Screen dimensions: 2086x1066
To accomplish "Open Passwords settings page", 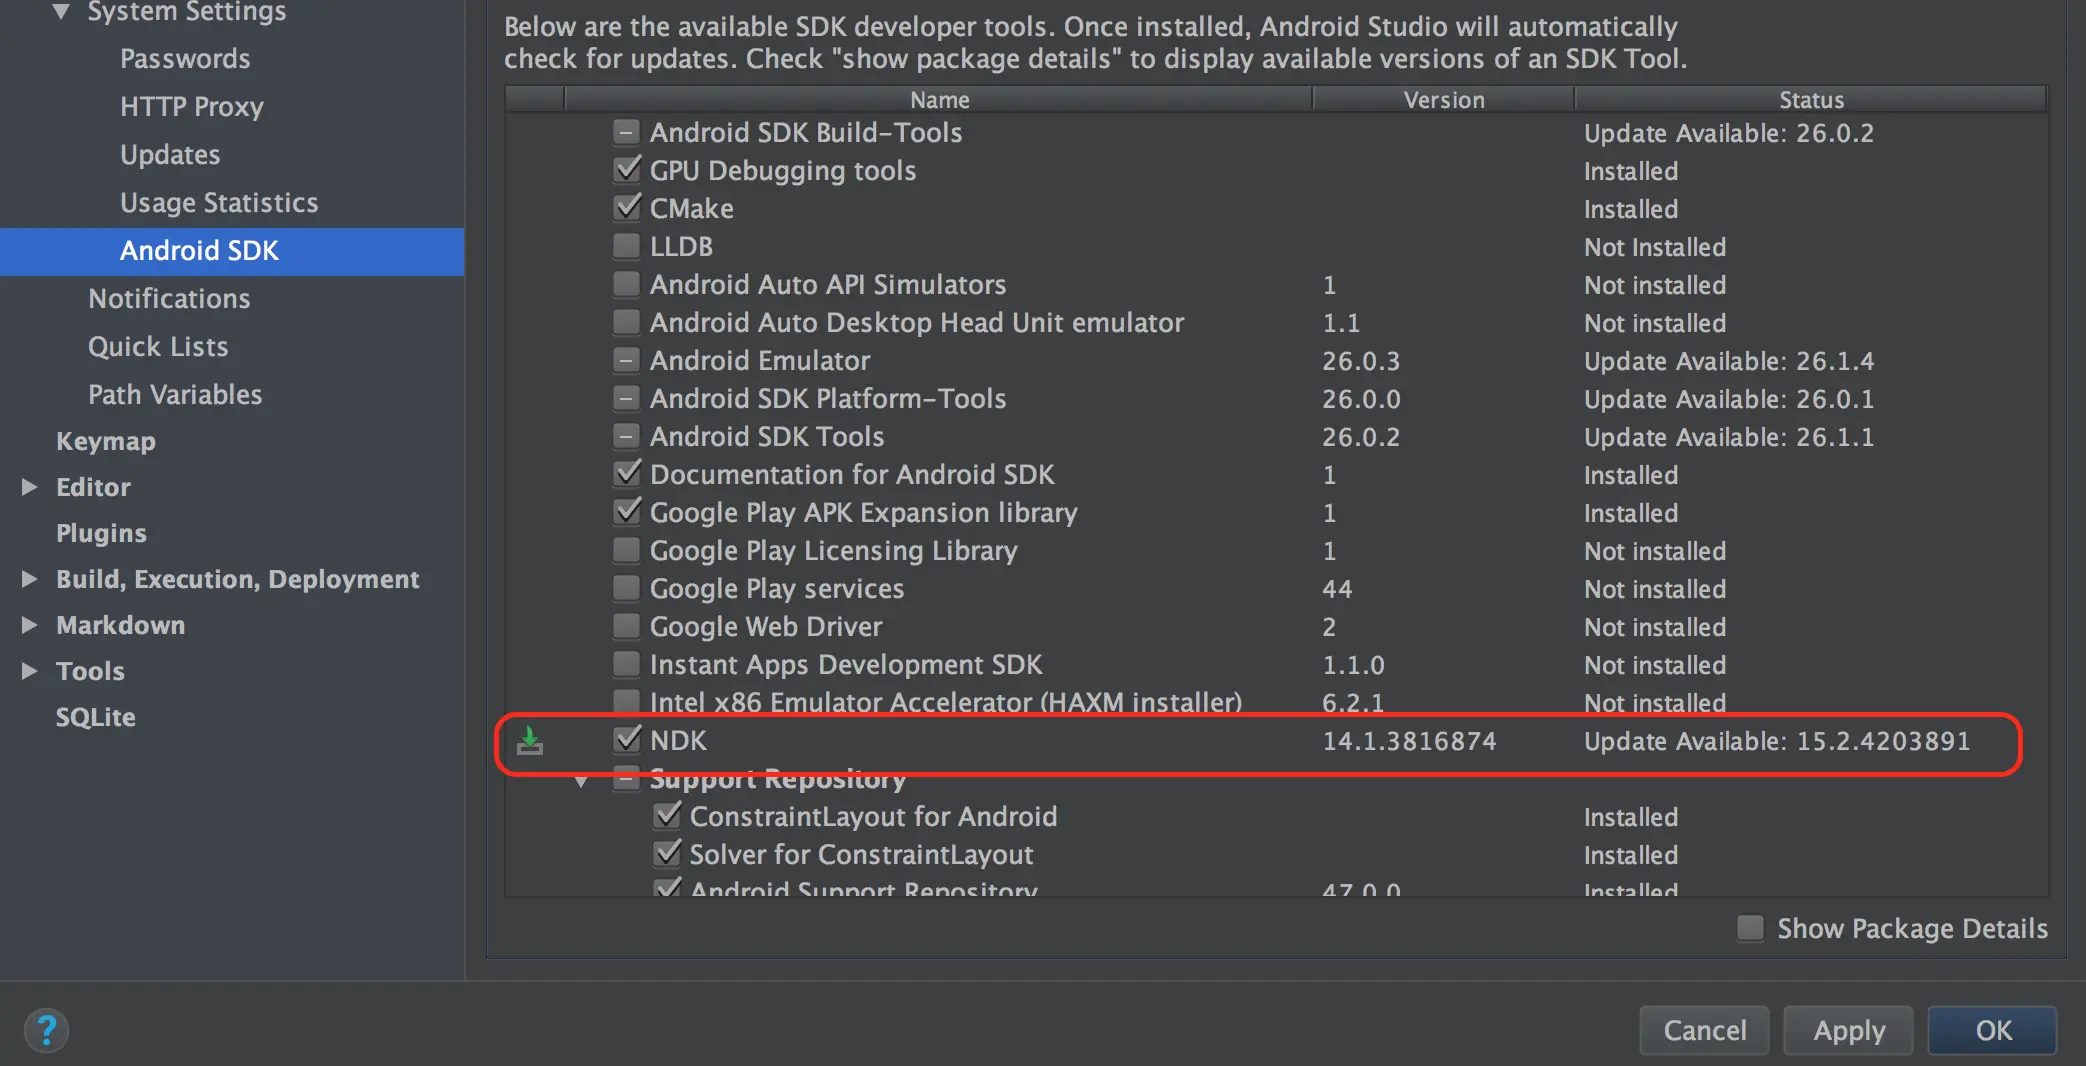I will 185,59.
